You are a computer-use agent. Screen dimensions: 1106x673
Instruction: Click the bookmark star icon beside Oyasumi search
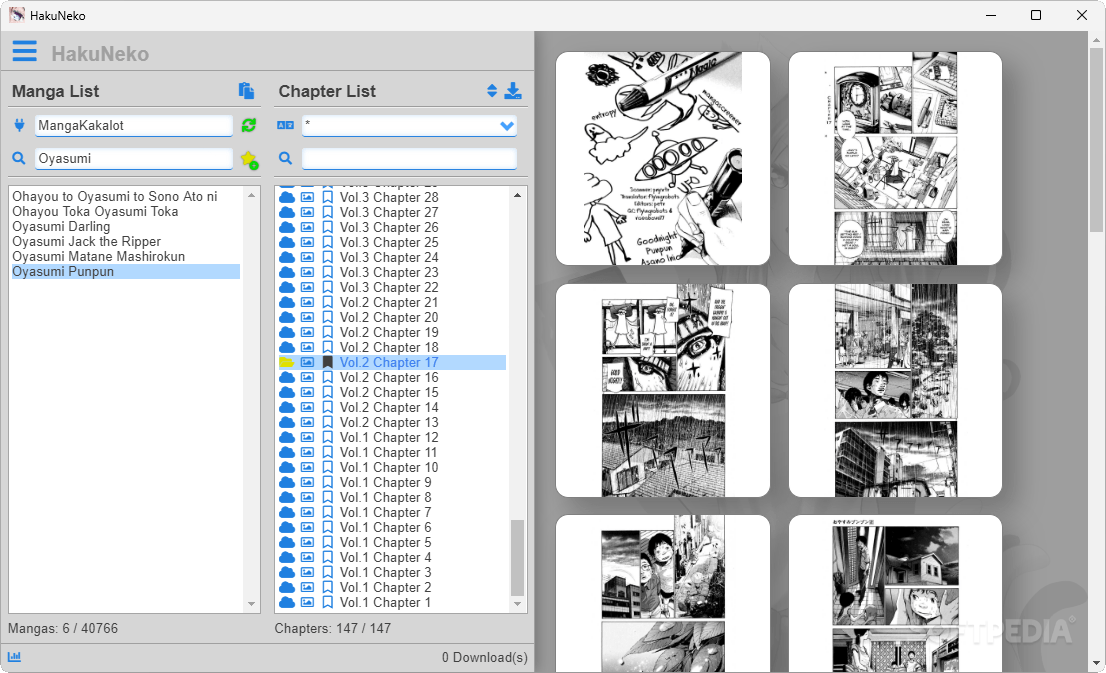tap(249, 159)
